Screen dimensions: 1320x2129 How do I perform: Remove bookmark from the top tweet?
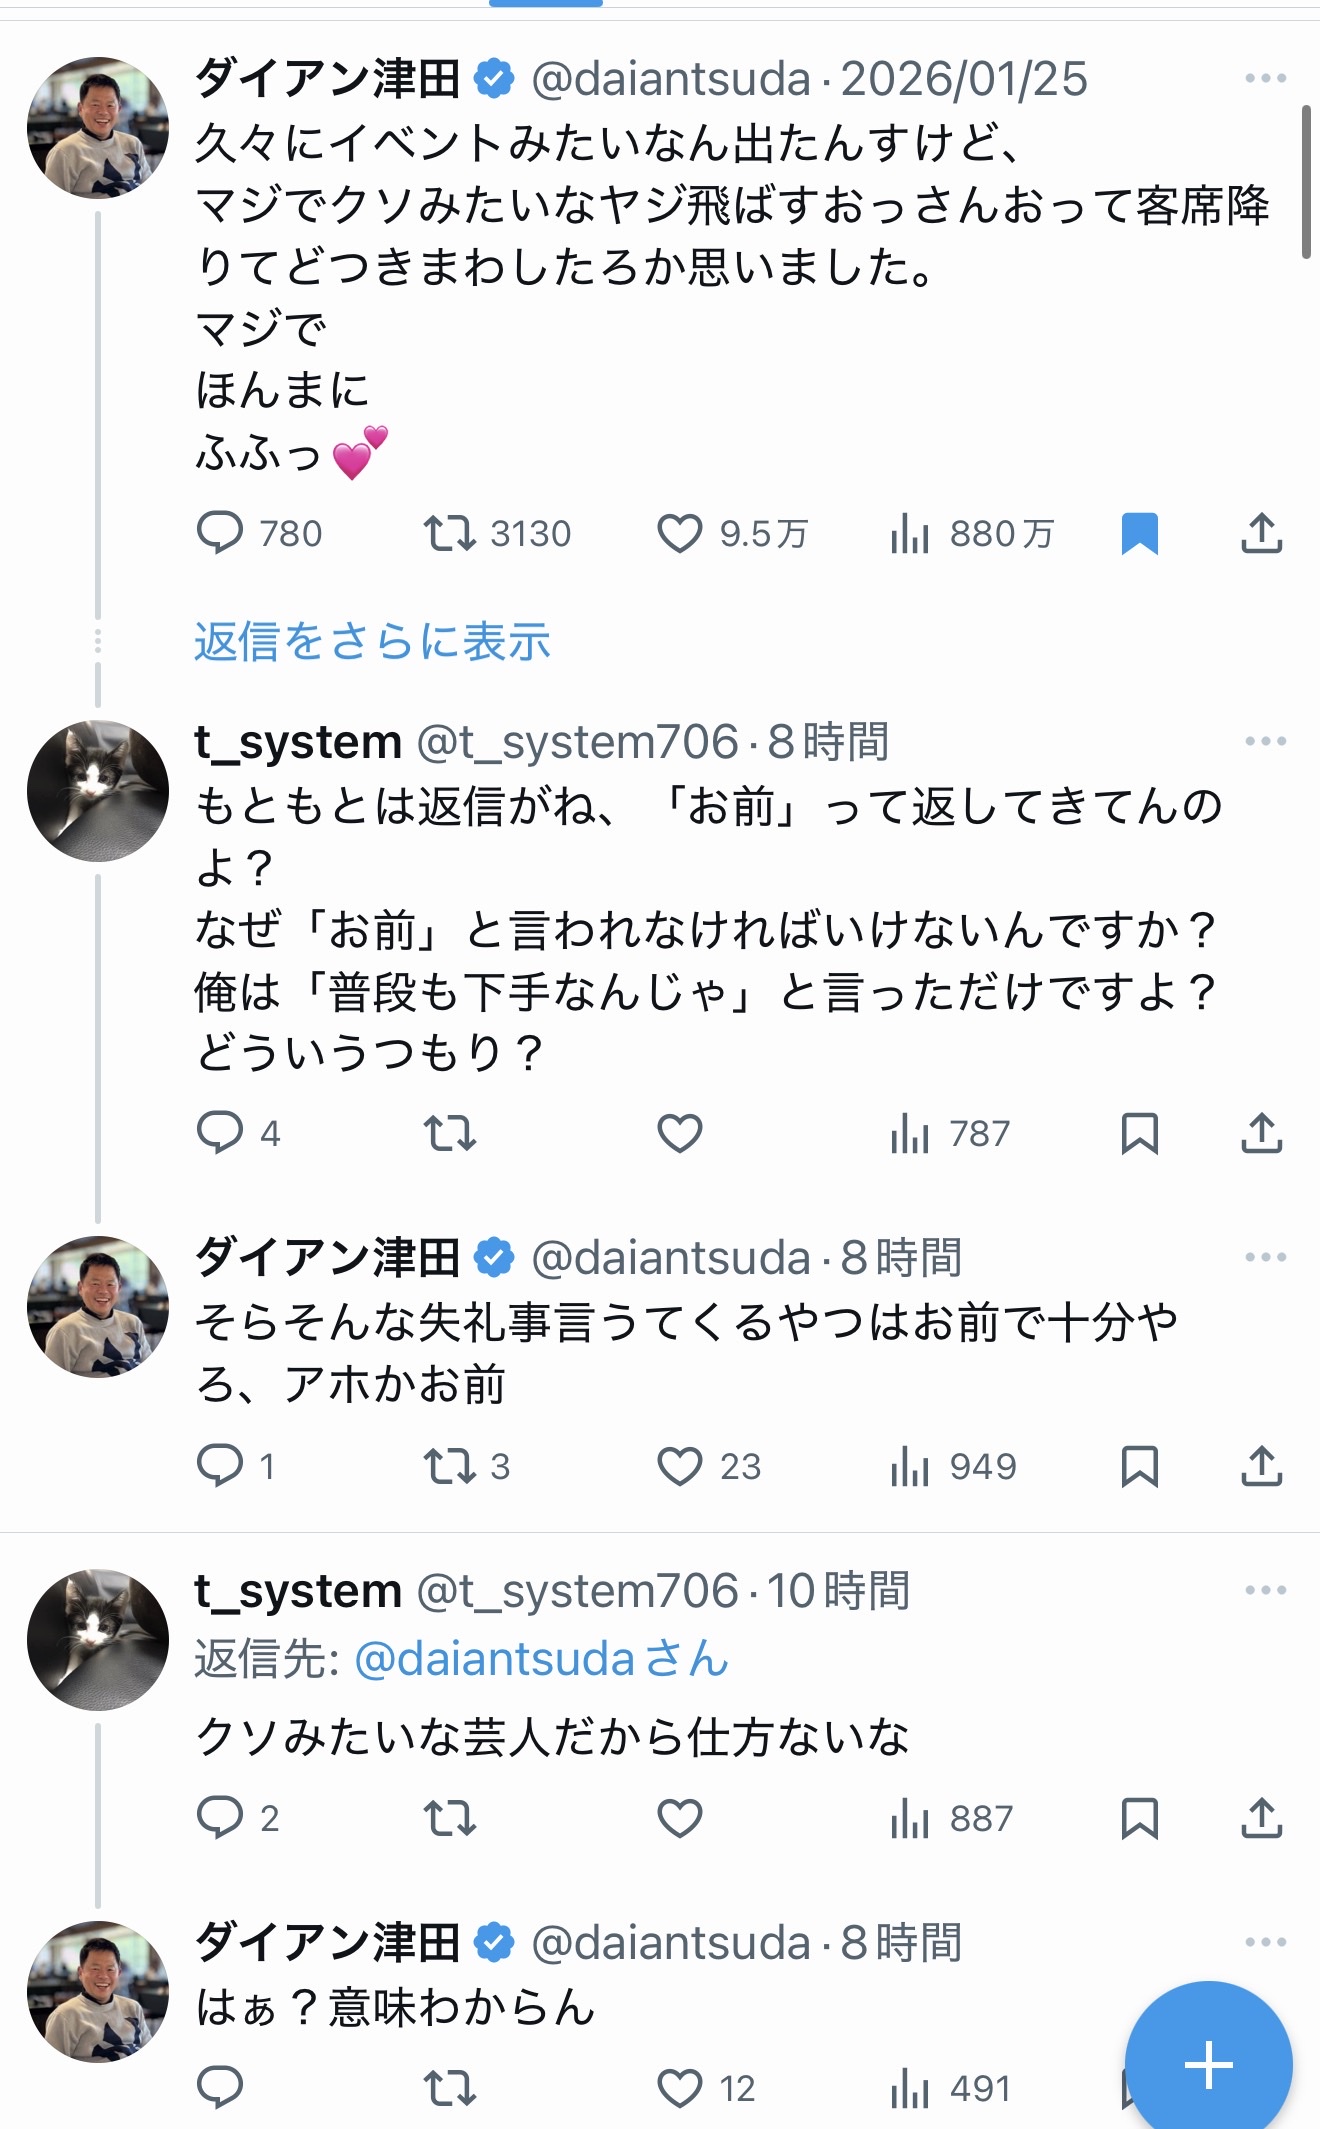1139,533
